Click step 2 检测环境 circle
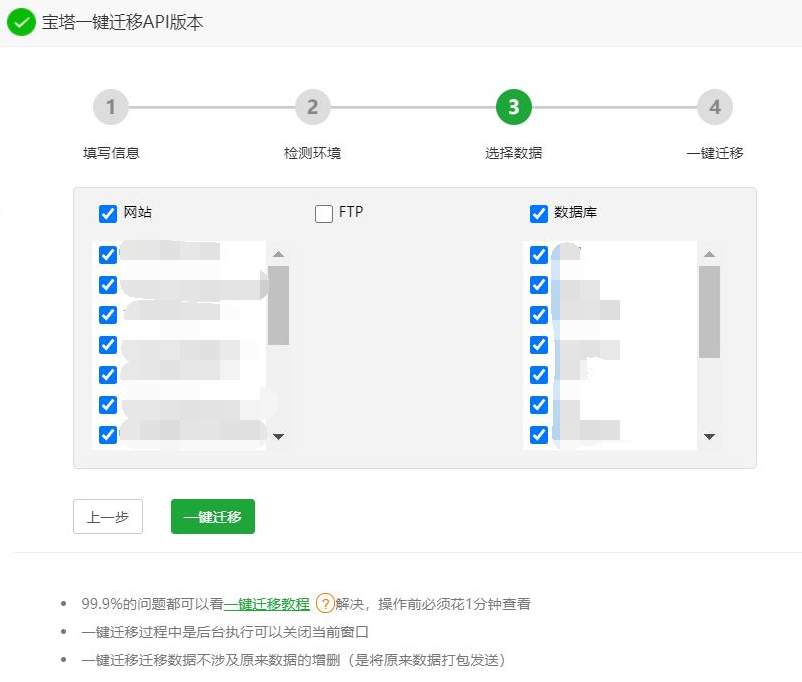This screenshot has width=802, height=682. pos(312,107)
